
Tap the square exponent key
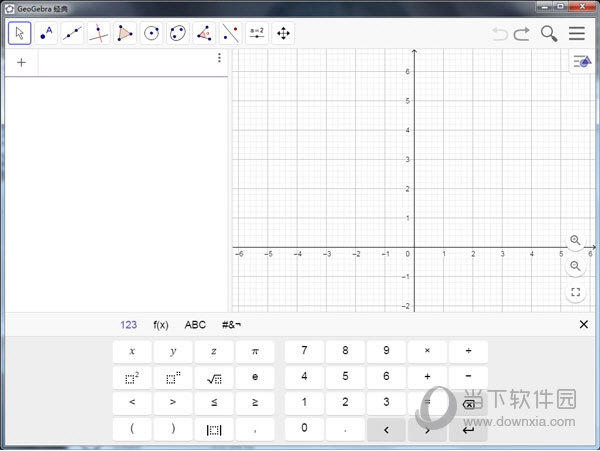[x=132, y=377]
